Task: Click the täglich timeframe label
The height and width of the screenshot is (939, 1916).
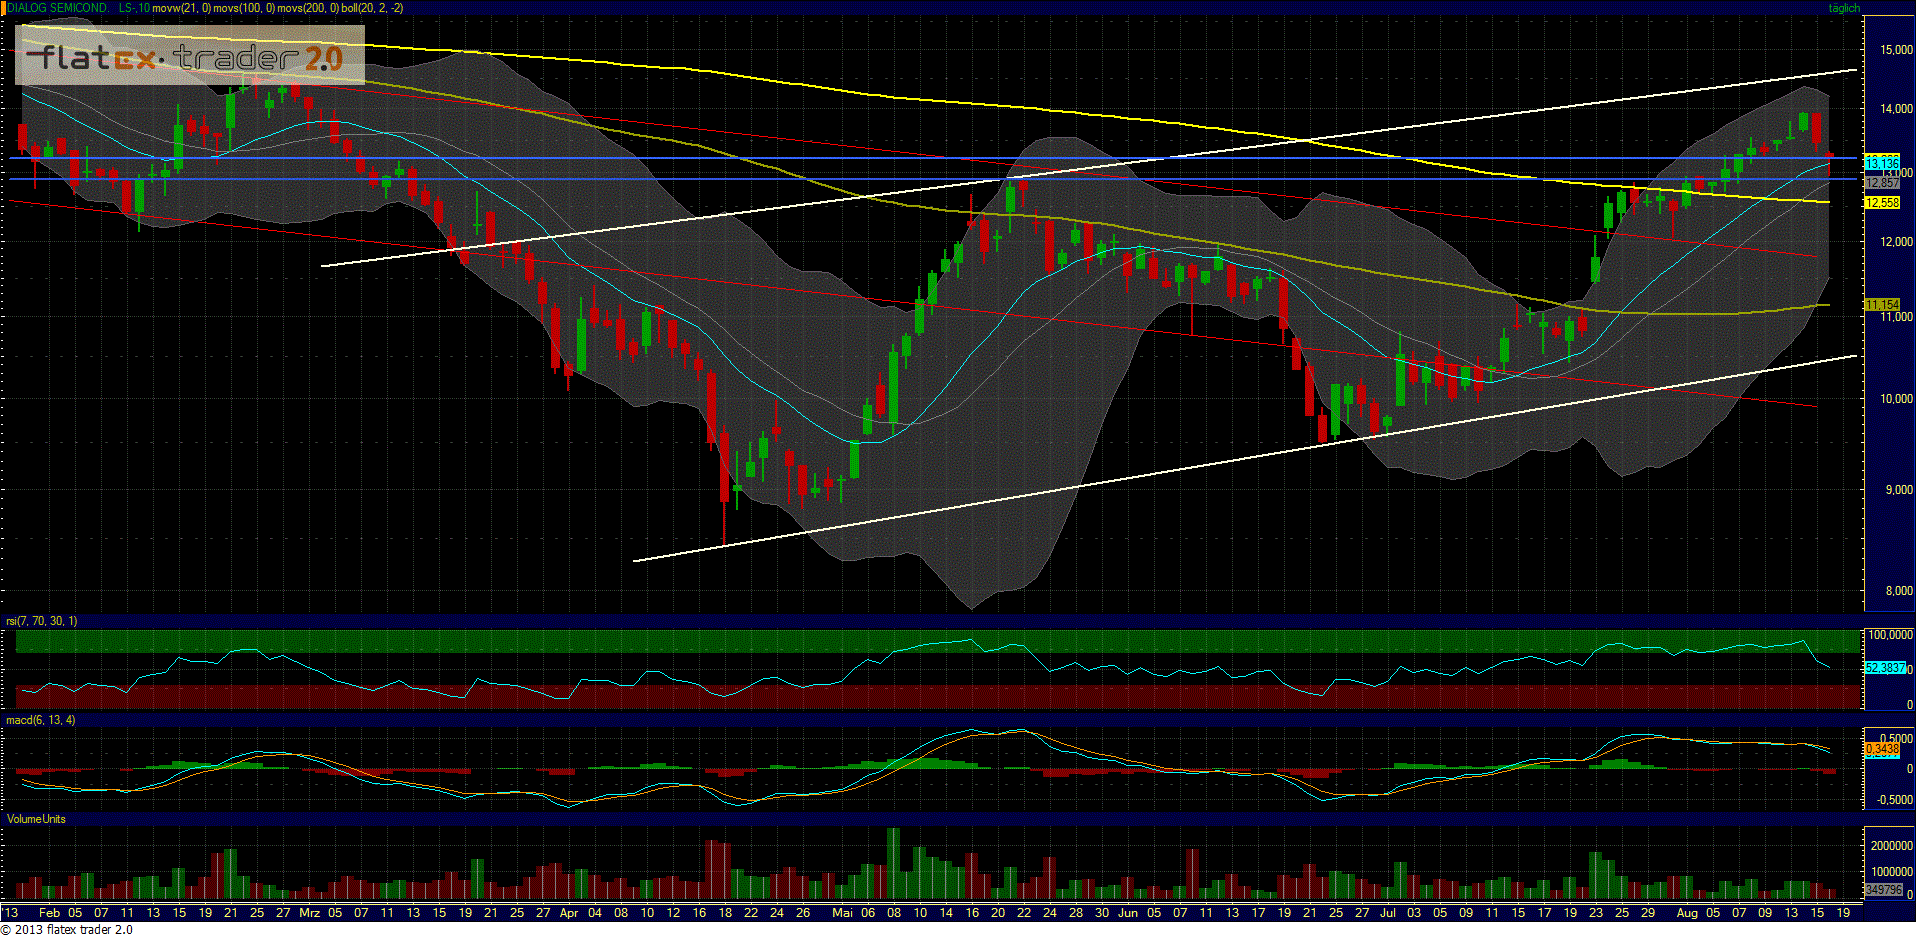Action: (x=1844, y=8)
